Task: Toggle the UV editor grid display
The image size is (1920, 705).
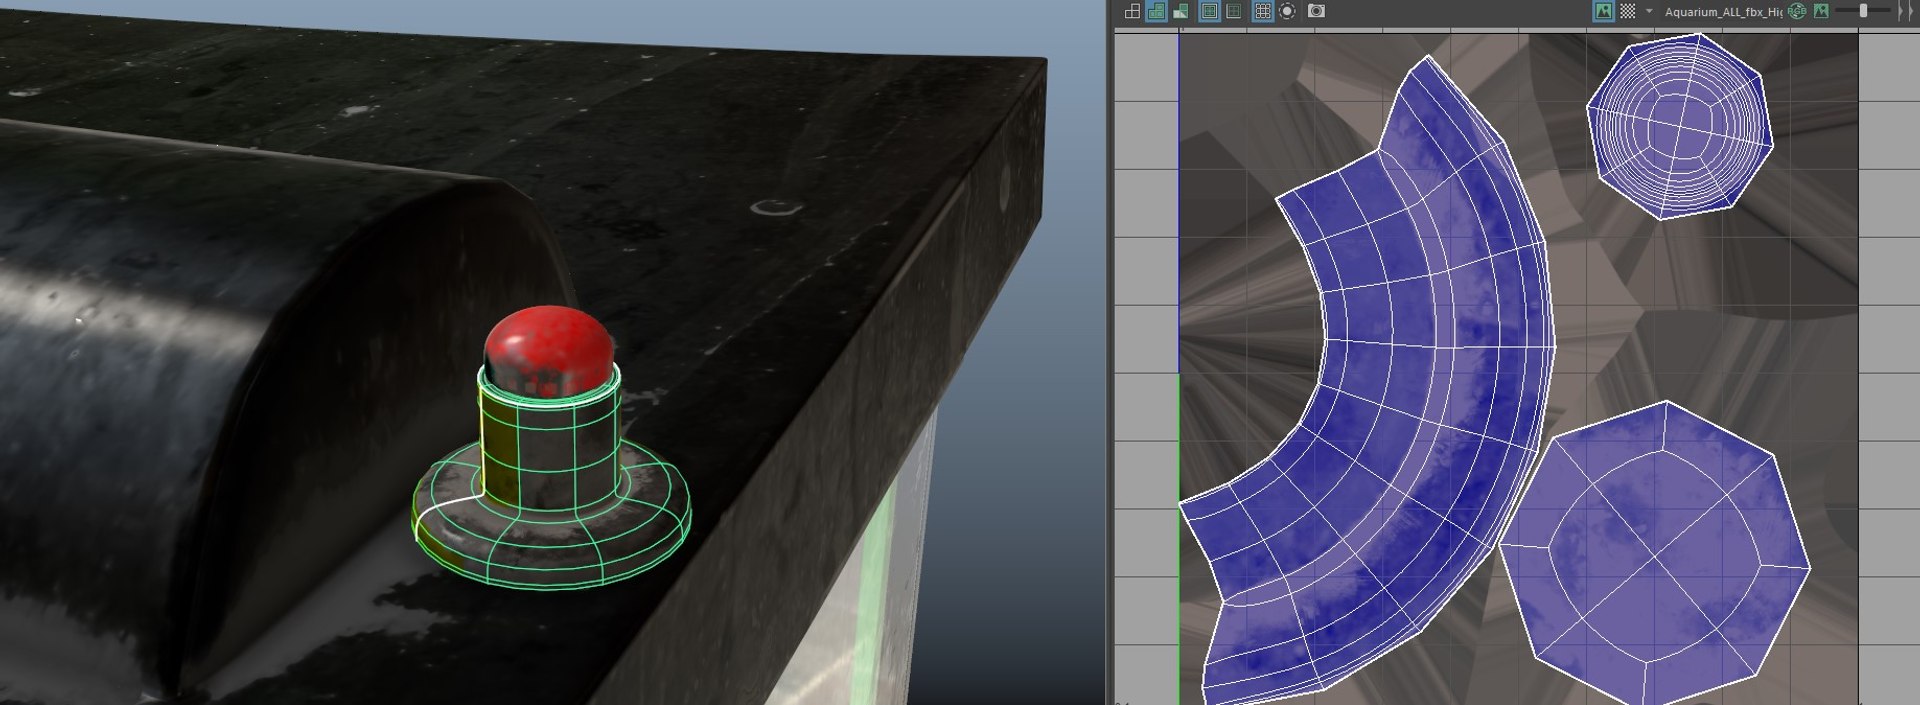Action: click(x=1263, y=11)
